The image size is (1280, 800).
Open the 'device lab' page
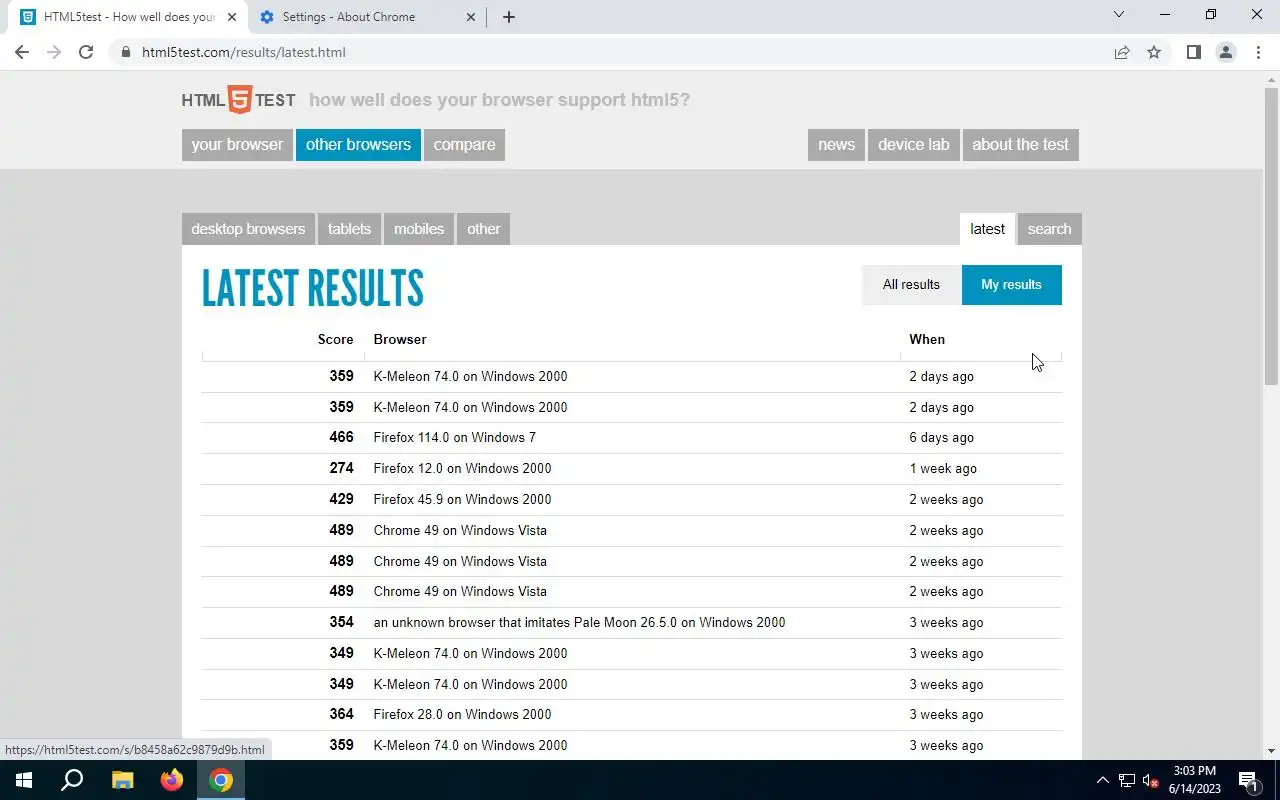point(914,144)
